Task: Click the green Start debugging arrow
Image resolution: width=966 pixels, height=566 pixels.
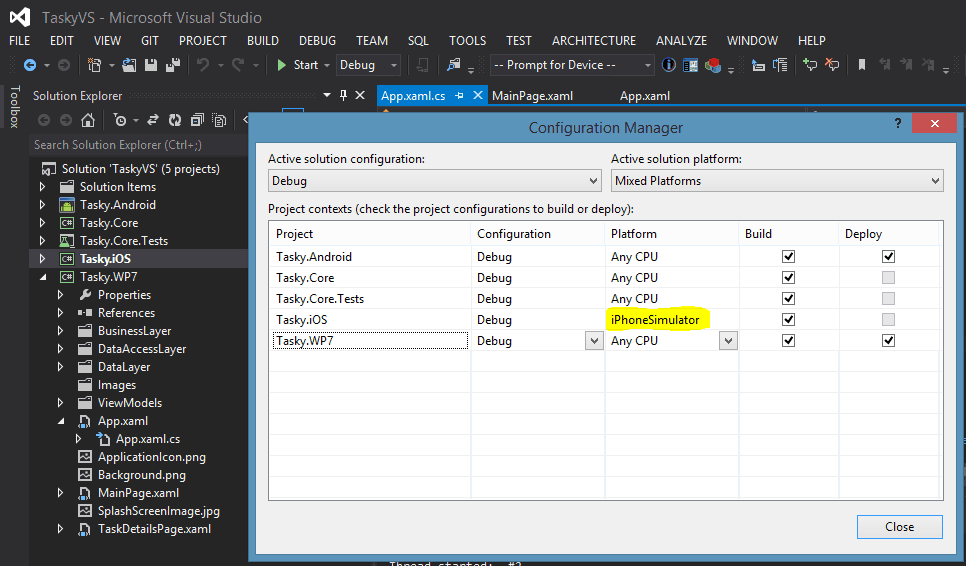Action: 282,65
